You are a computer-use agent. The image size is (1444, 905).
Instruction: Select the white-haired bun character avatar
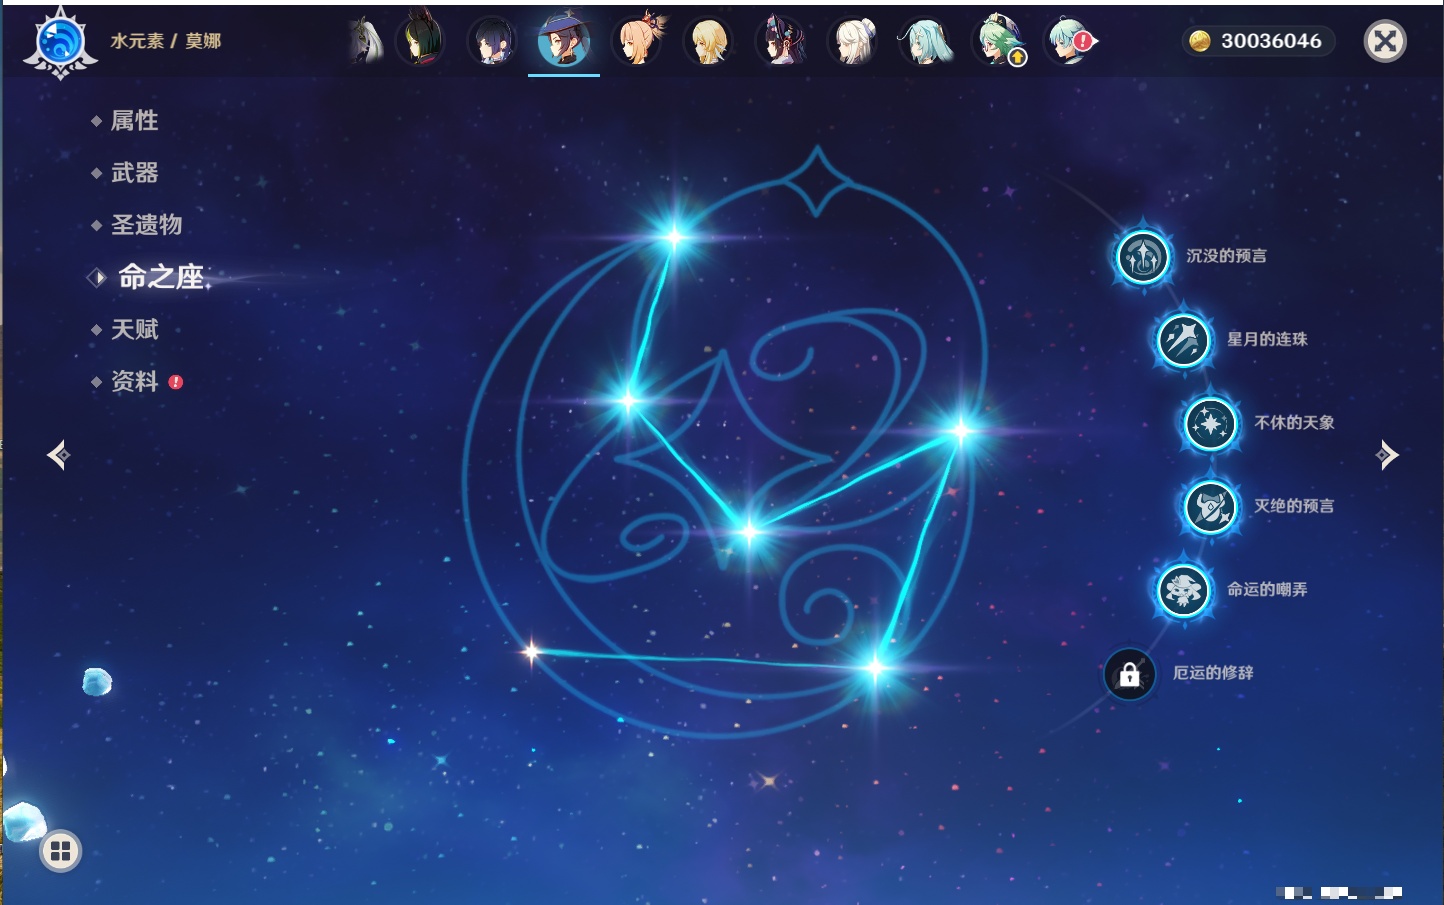tap(854, 41)
